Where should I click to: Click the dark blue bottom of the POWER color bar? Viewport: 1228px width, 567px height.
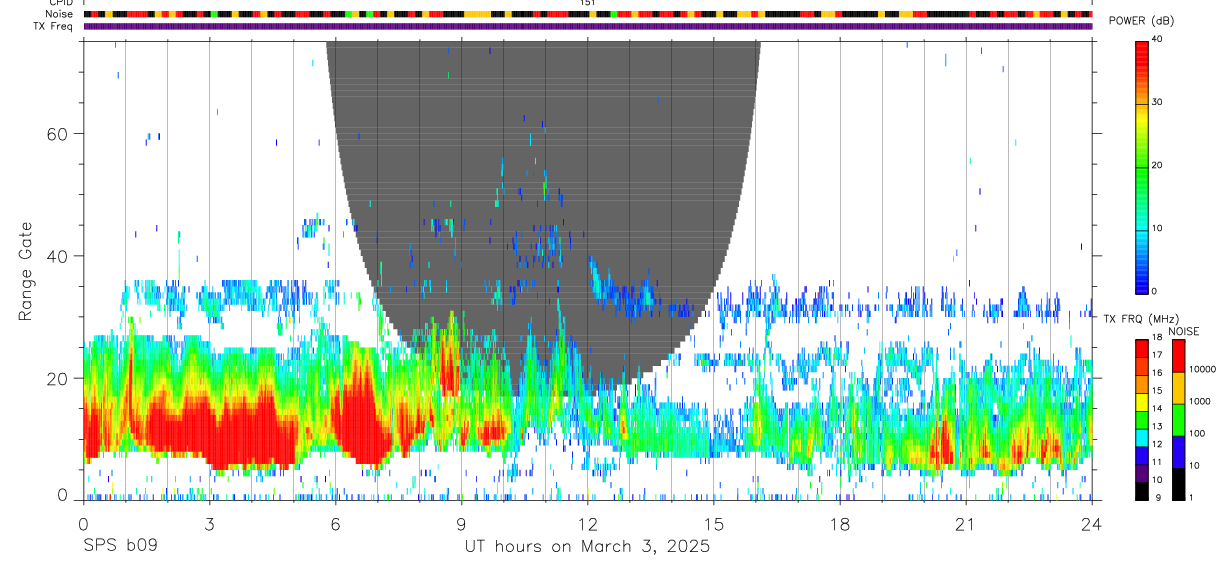click(1141, 286)
